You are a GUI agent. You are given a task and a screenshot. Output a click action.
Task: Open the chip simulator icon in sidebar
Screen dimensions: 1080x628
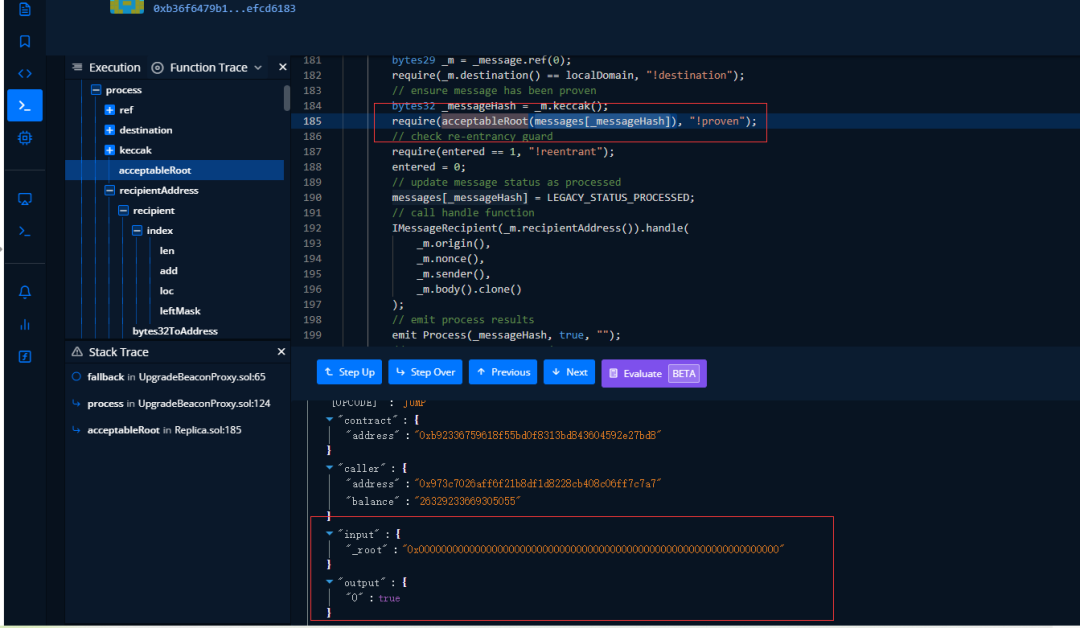click(x=25, y=138)
